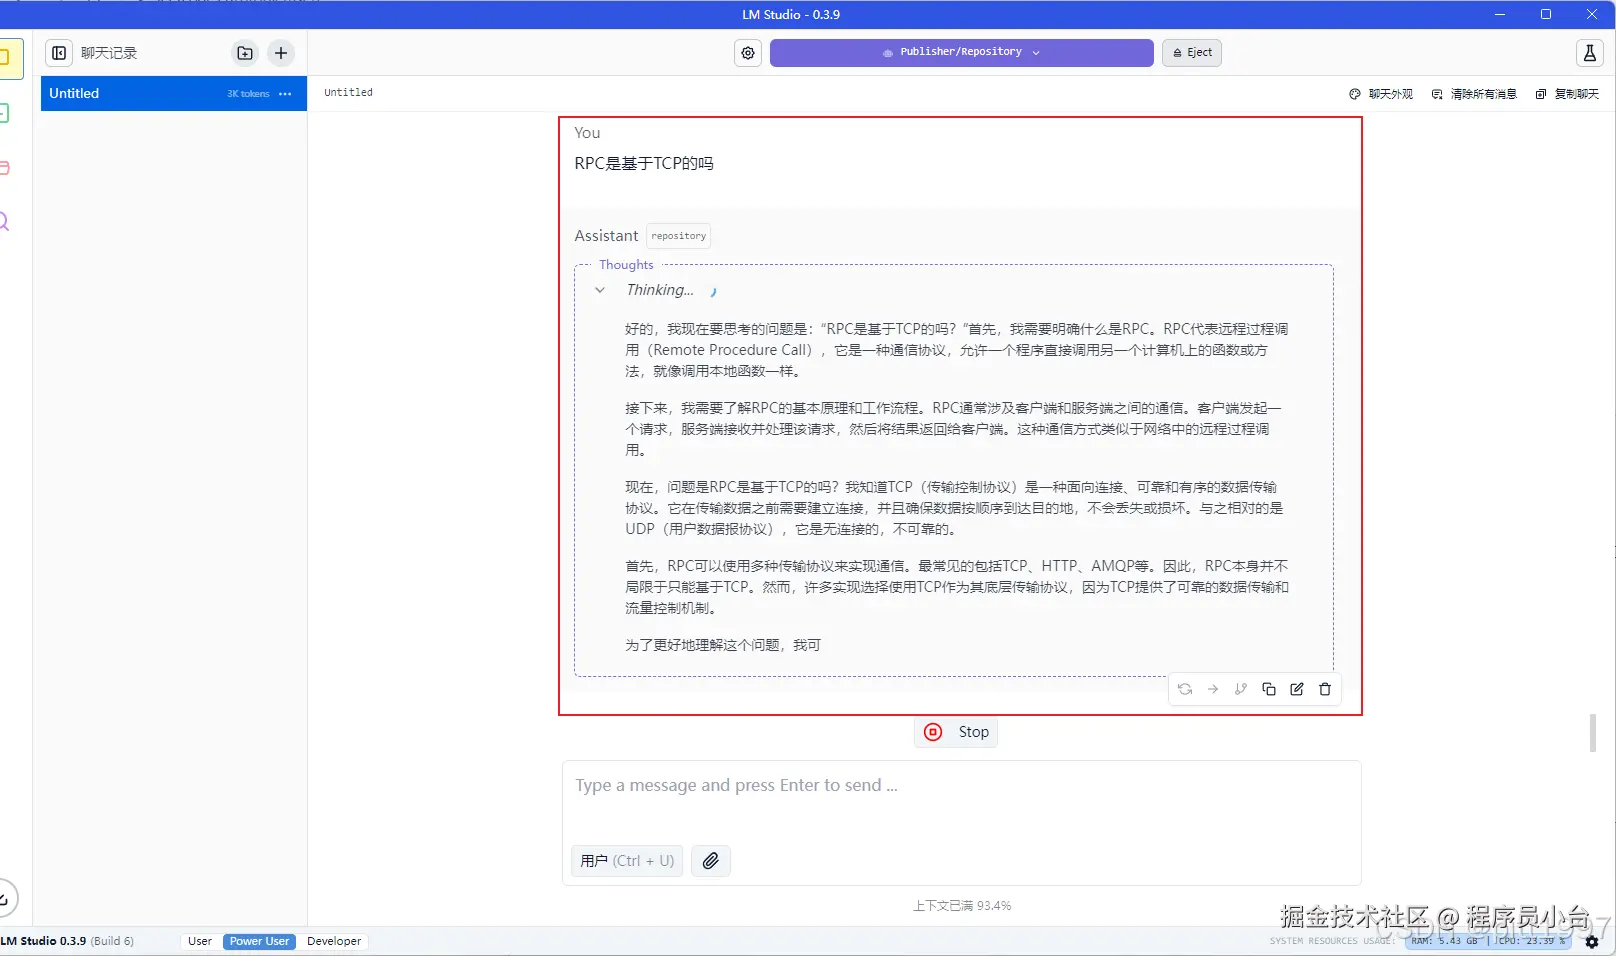Open the Publisher/Repository model selector
Image resolution: width=1616 pixels, height=956 pixels.
(960, 52)
